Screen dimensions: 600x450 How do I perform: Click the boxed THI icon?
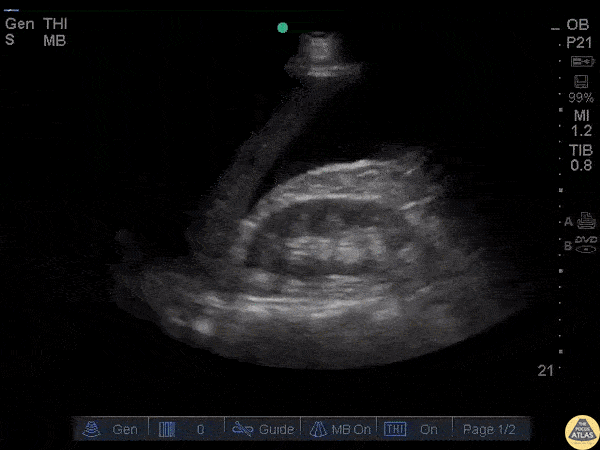click(x=395, y=429)
